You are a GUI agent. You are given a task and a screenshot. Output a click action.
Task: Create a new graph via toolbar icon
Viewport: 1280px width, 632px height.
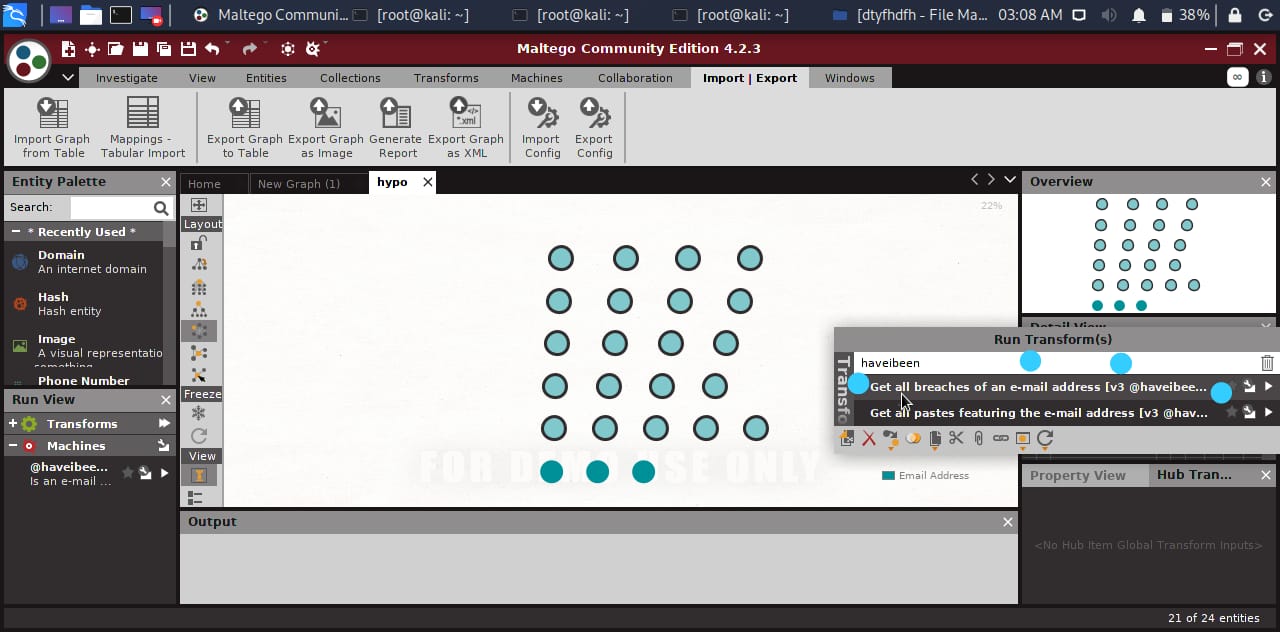68,49
